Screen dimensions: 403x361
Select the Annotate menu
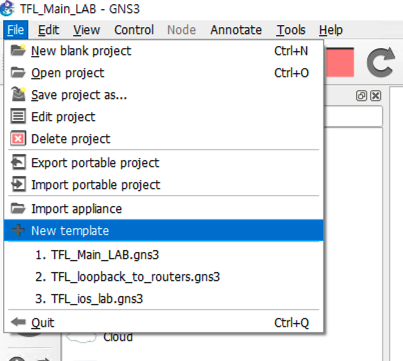coord(236,30)
